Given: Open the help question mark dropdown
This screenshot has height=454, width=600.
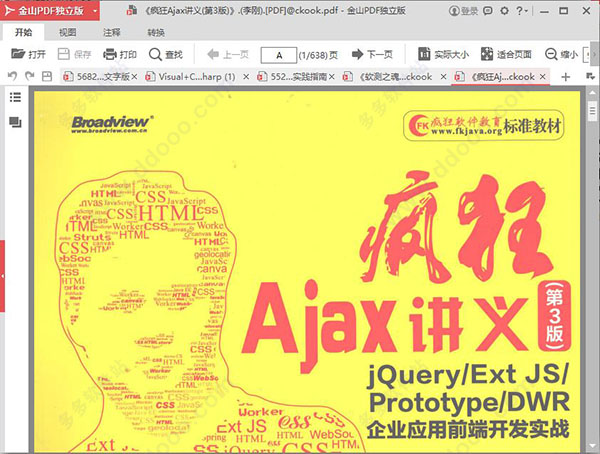Looking at the screenshot, I should (522, 11).
